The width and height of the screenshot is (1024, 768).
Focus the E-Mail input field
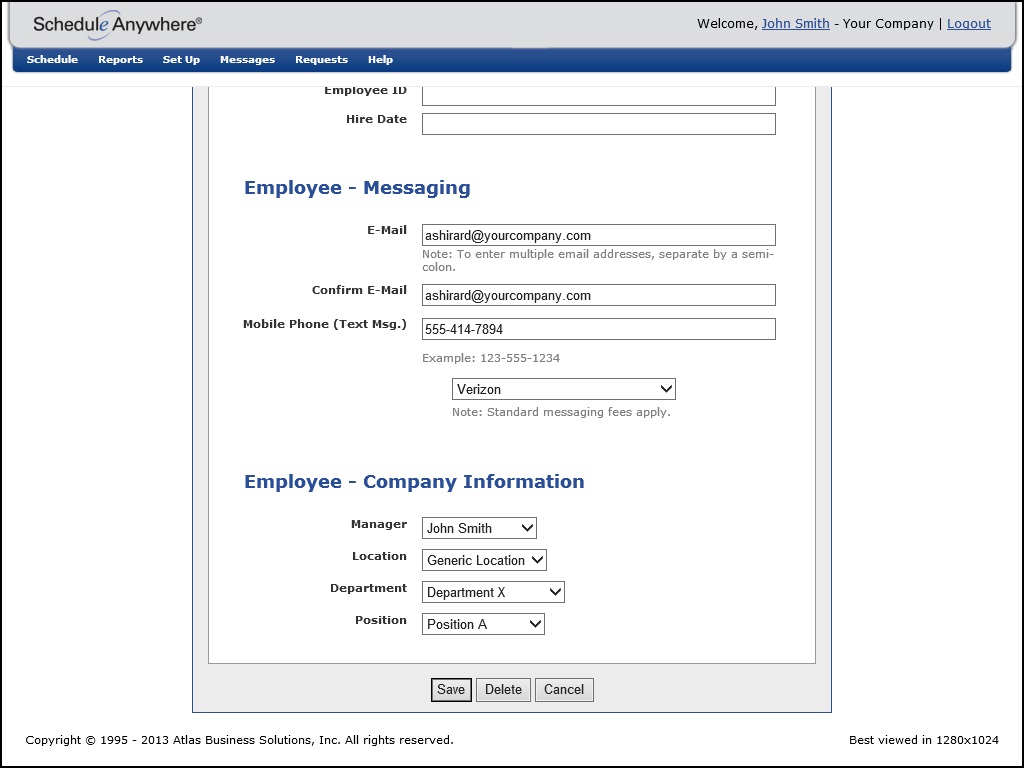pos(598,236)
